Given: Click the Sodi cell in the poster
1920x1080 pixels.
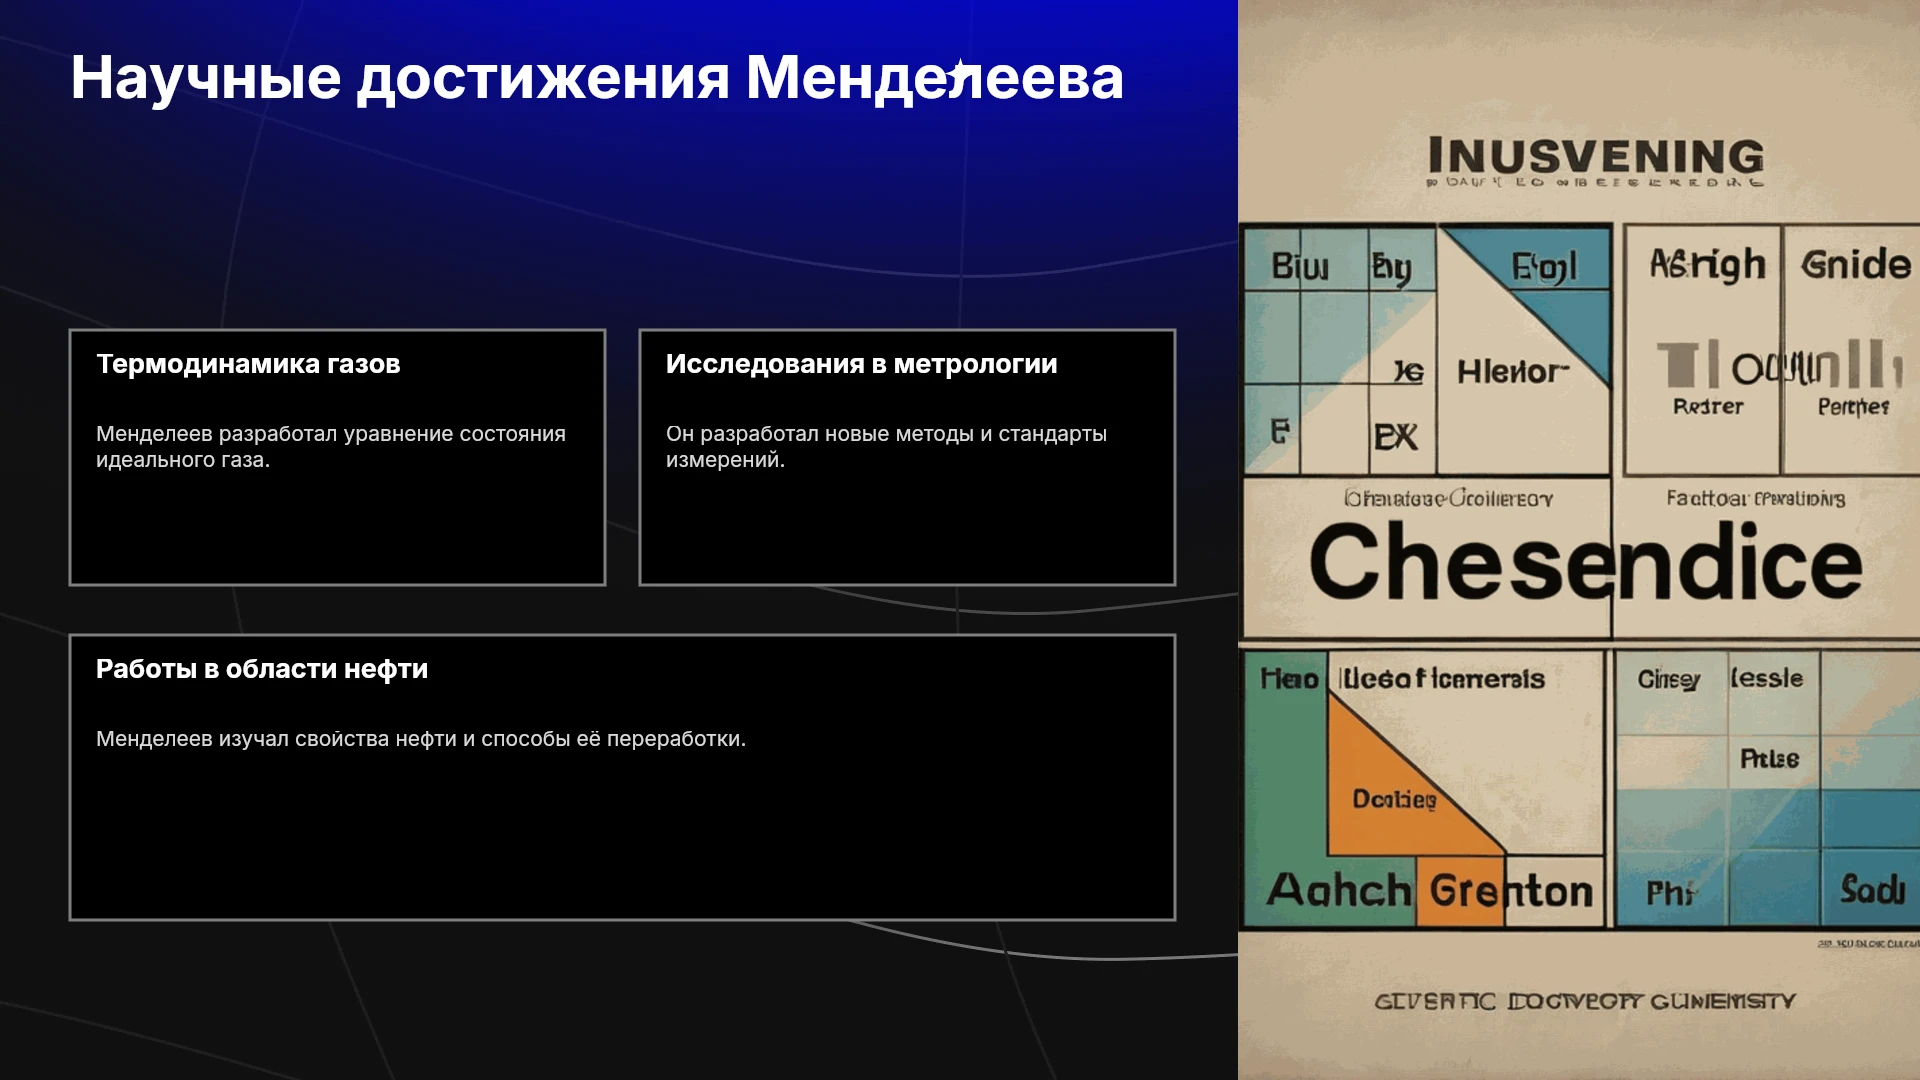Looking at the screenshot, I should (x=1872, y=889).
